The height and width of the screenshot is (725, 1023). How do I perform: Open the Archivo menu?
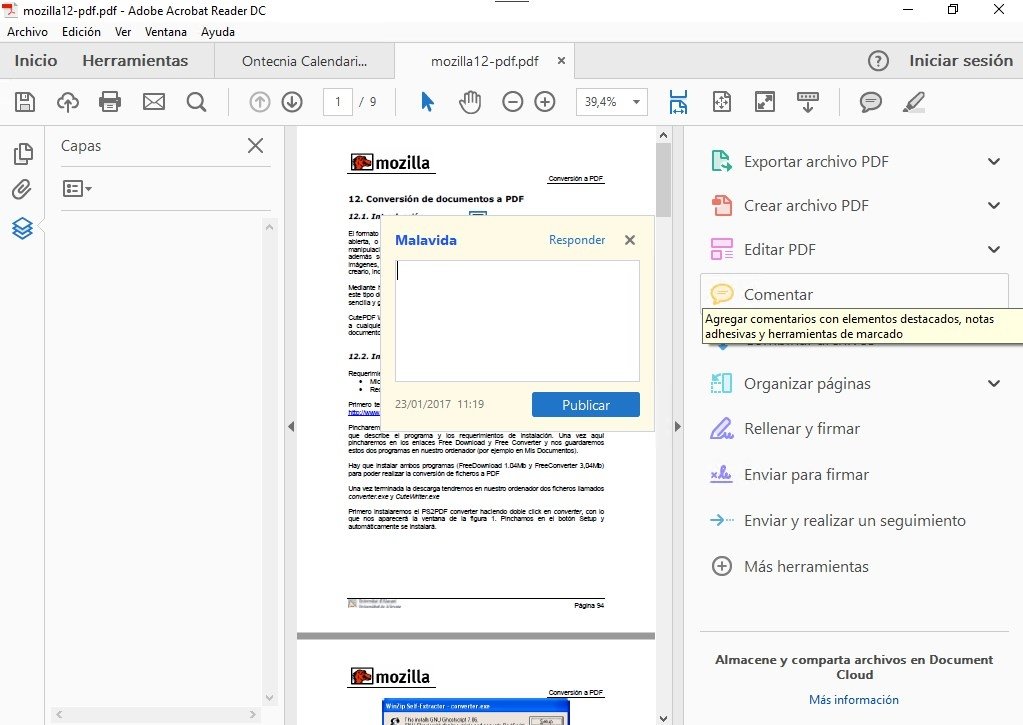tap(27, 31)
